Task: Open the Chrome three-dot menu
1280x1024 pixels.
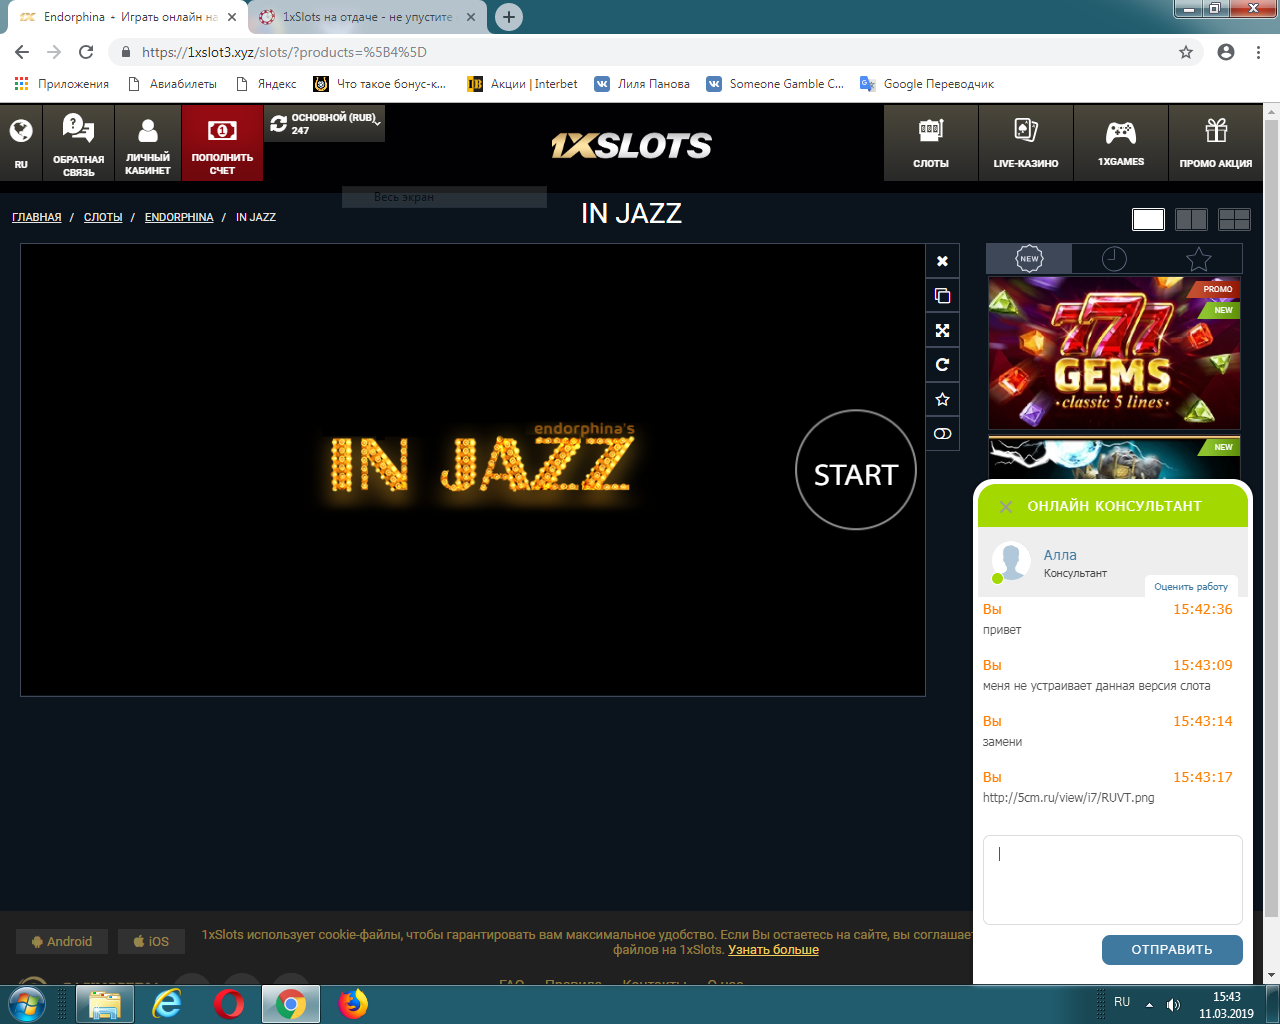Action: 1258,52
